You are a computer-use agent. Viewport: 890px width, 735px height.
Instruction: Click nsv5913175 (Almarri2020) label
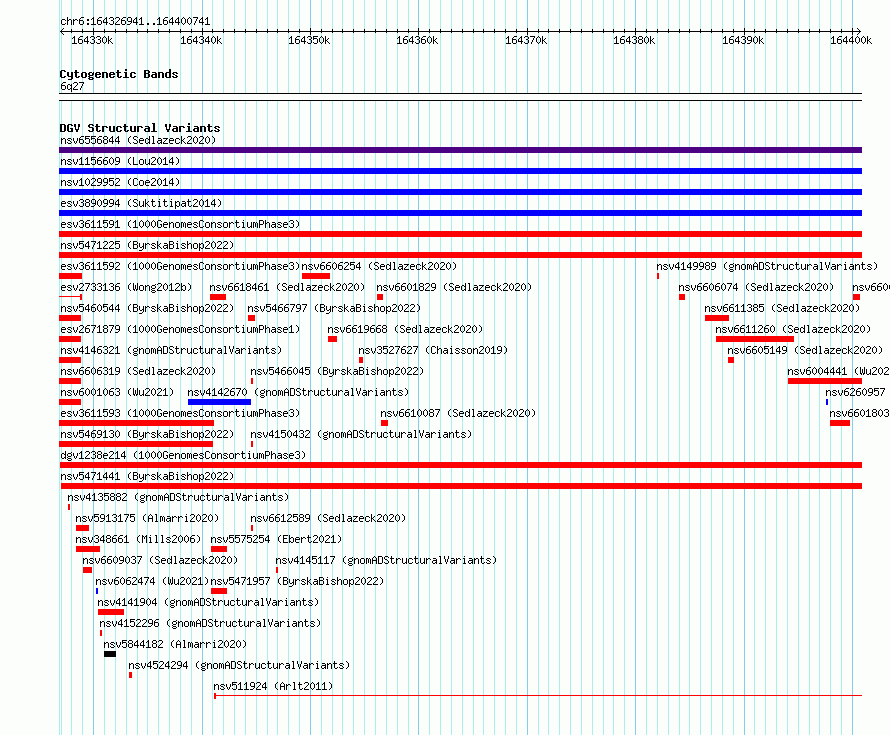tap(147, 518)
